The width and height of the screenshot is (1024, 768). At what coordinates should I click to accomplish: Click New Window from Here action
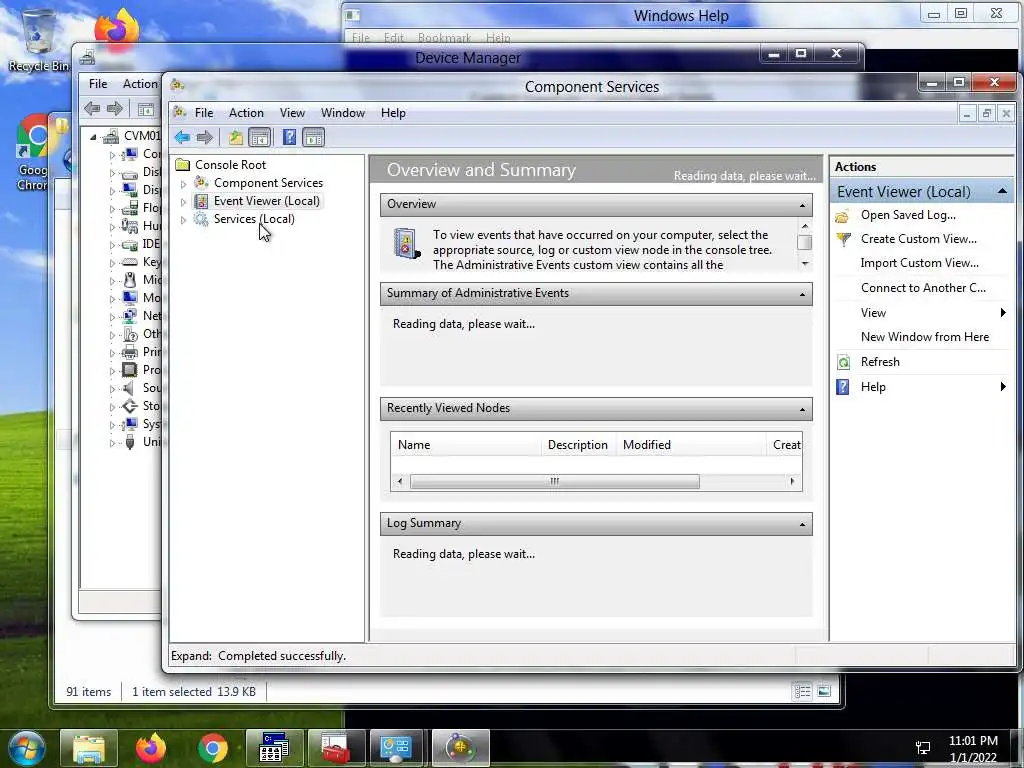(x=924, y=337)
